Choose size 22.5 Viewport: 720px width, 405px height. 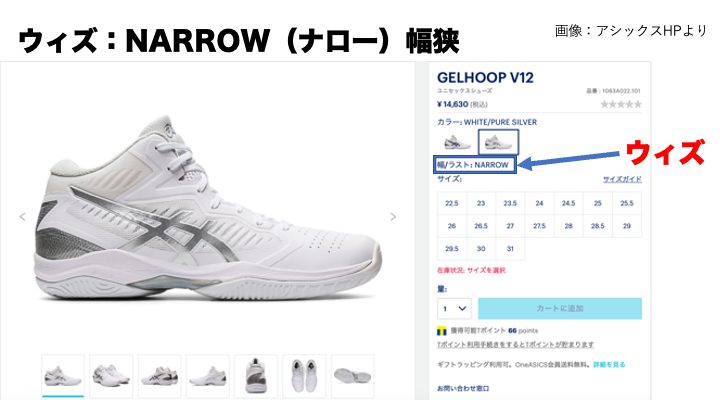pos(452,203)
